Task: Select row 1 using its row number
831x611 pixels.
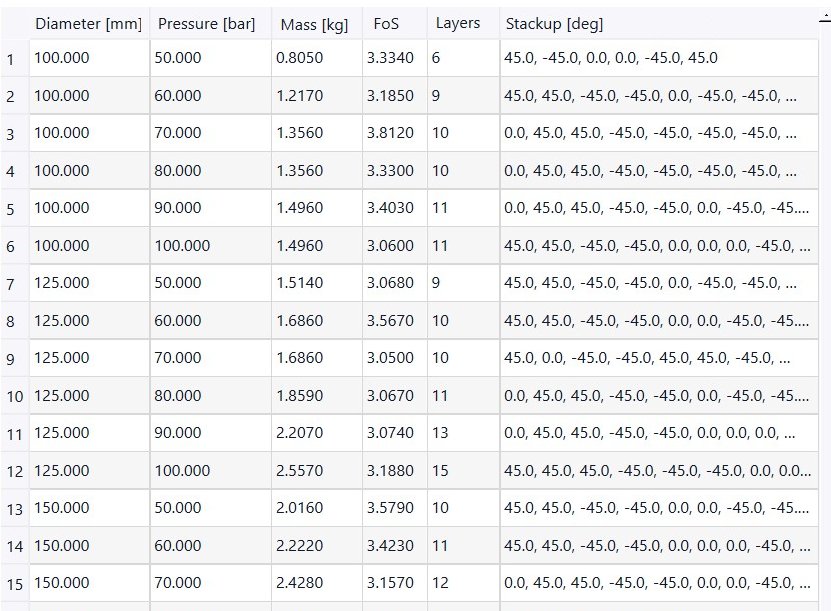Action: click(x=12, y=58)
